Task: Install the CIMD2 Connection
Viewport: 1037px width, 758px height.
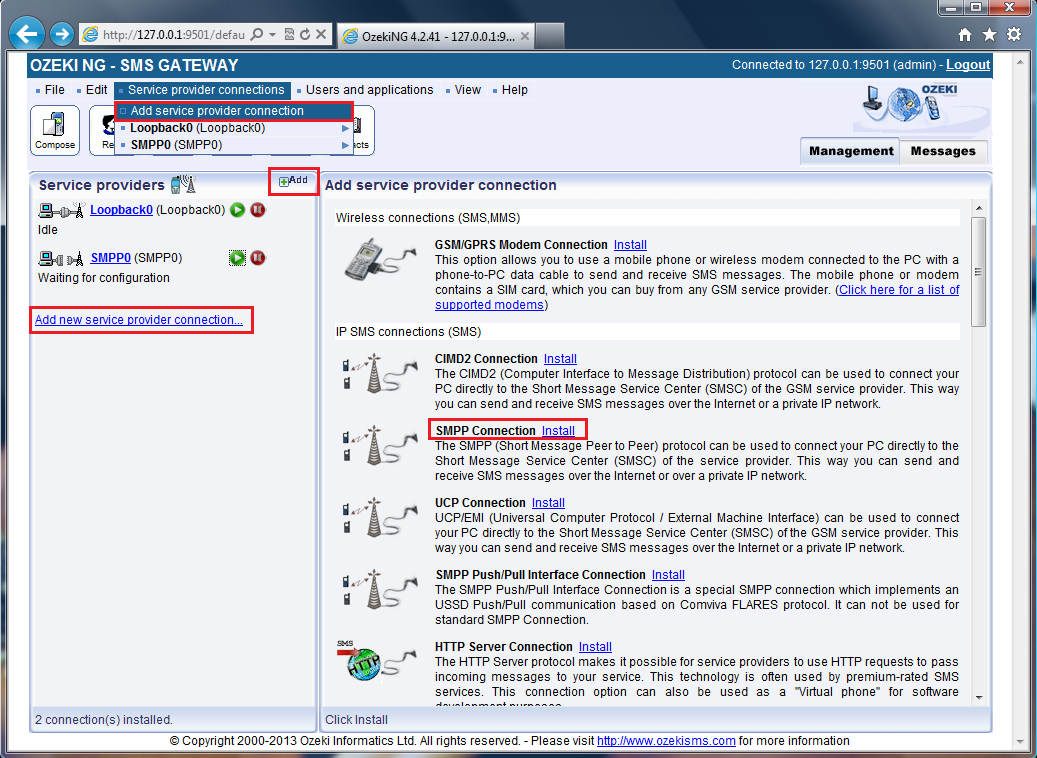Action: click(560, 358)
